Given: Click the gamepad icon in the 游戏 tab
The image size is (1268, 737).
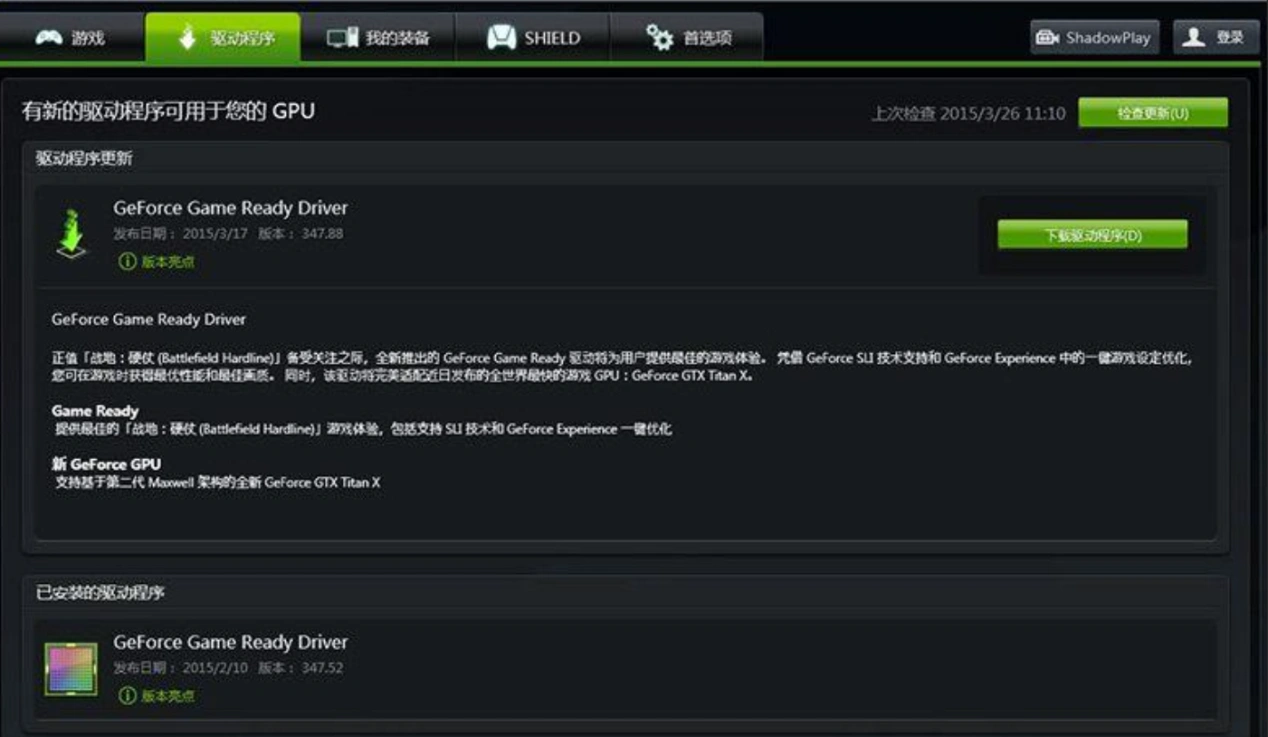Looking at the screenshot, I should pos(49,38).
